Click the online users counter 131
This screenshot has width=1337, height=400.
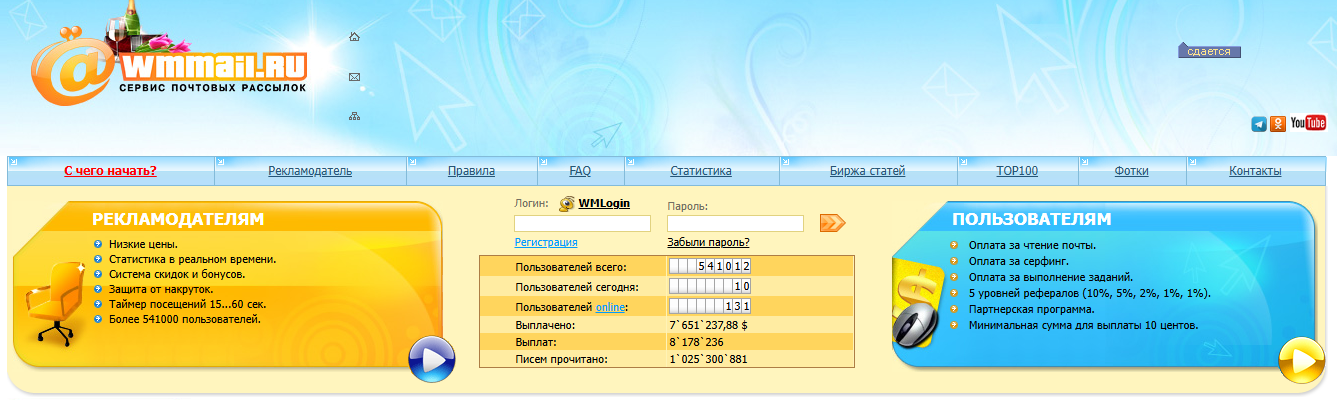click(710, 306)
